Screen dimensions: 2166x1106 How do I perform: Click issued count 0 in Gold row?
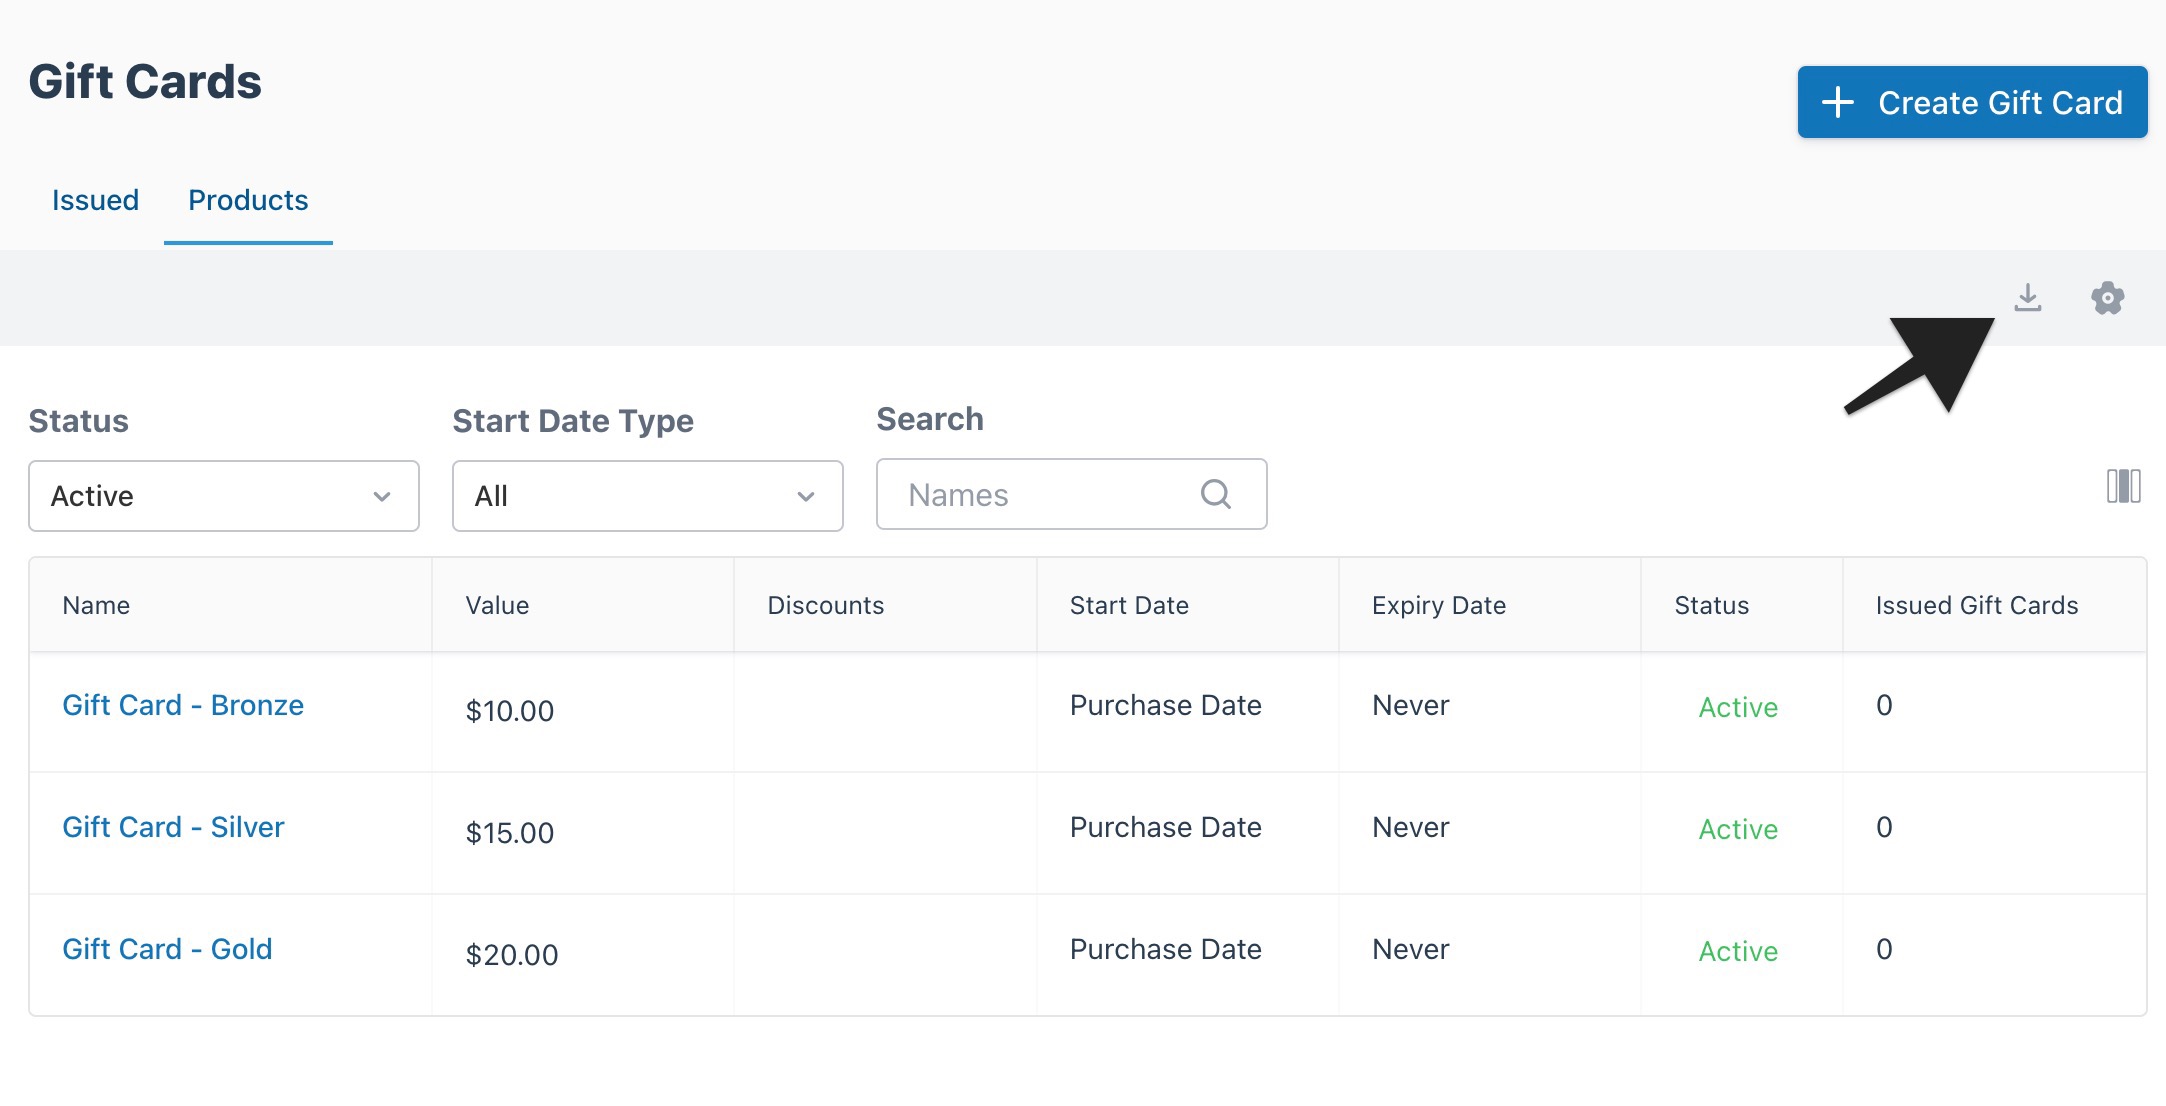[x=1884, y=949]
